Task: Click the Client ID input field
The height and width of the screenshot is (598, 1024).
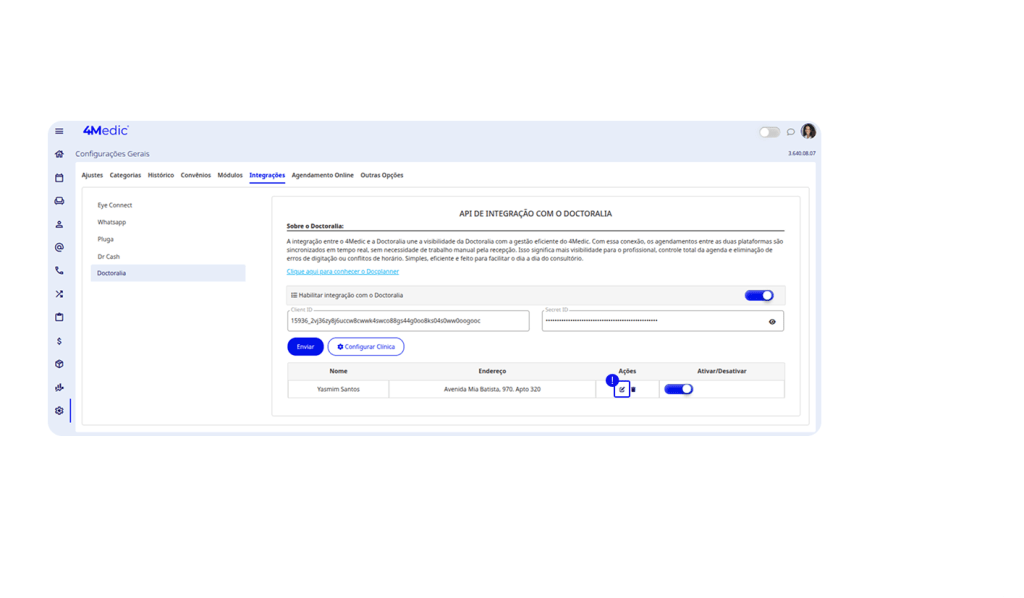Action: click(408, 321)
